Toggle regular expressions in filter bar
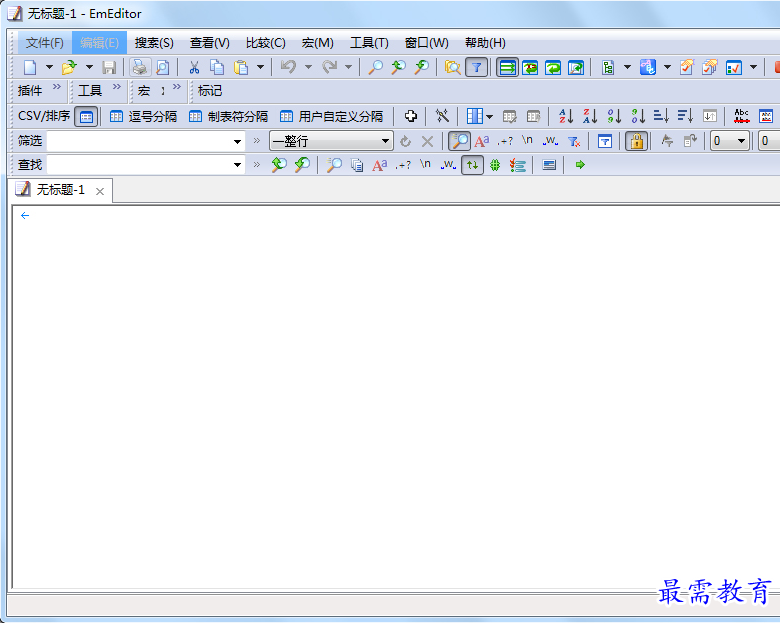 pos(505,141)
